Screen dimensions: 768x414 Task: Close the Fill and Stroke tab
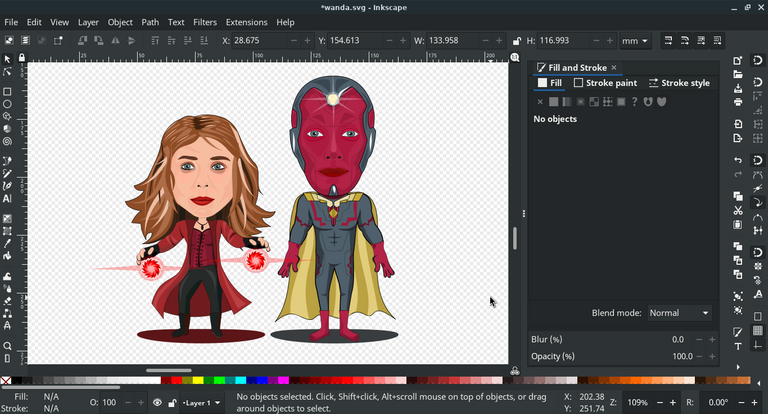pyautogui.click(x=614, y=68)
